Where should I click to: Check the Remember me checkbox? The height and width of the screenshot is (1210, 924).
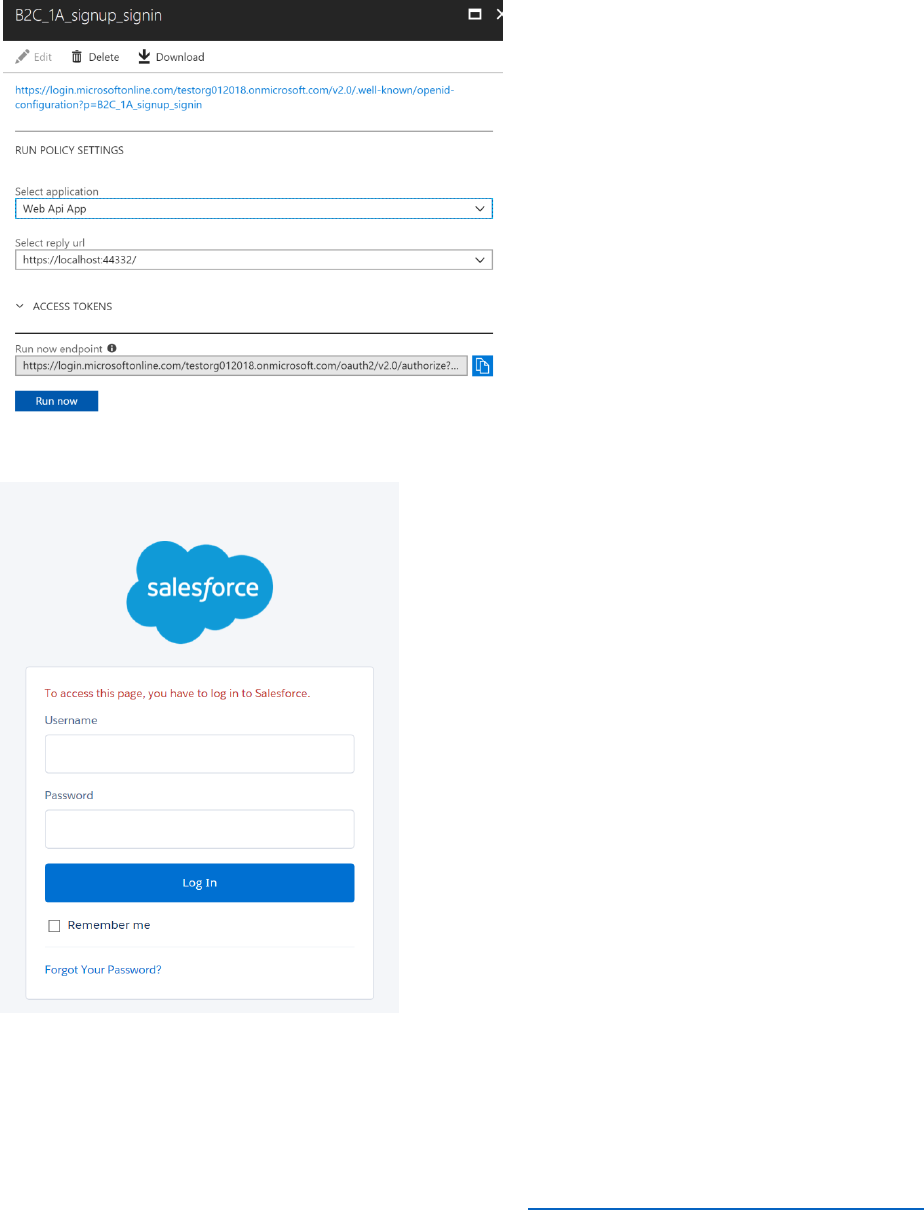click(55, 926)
